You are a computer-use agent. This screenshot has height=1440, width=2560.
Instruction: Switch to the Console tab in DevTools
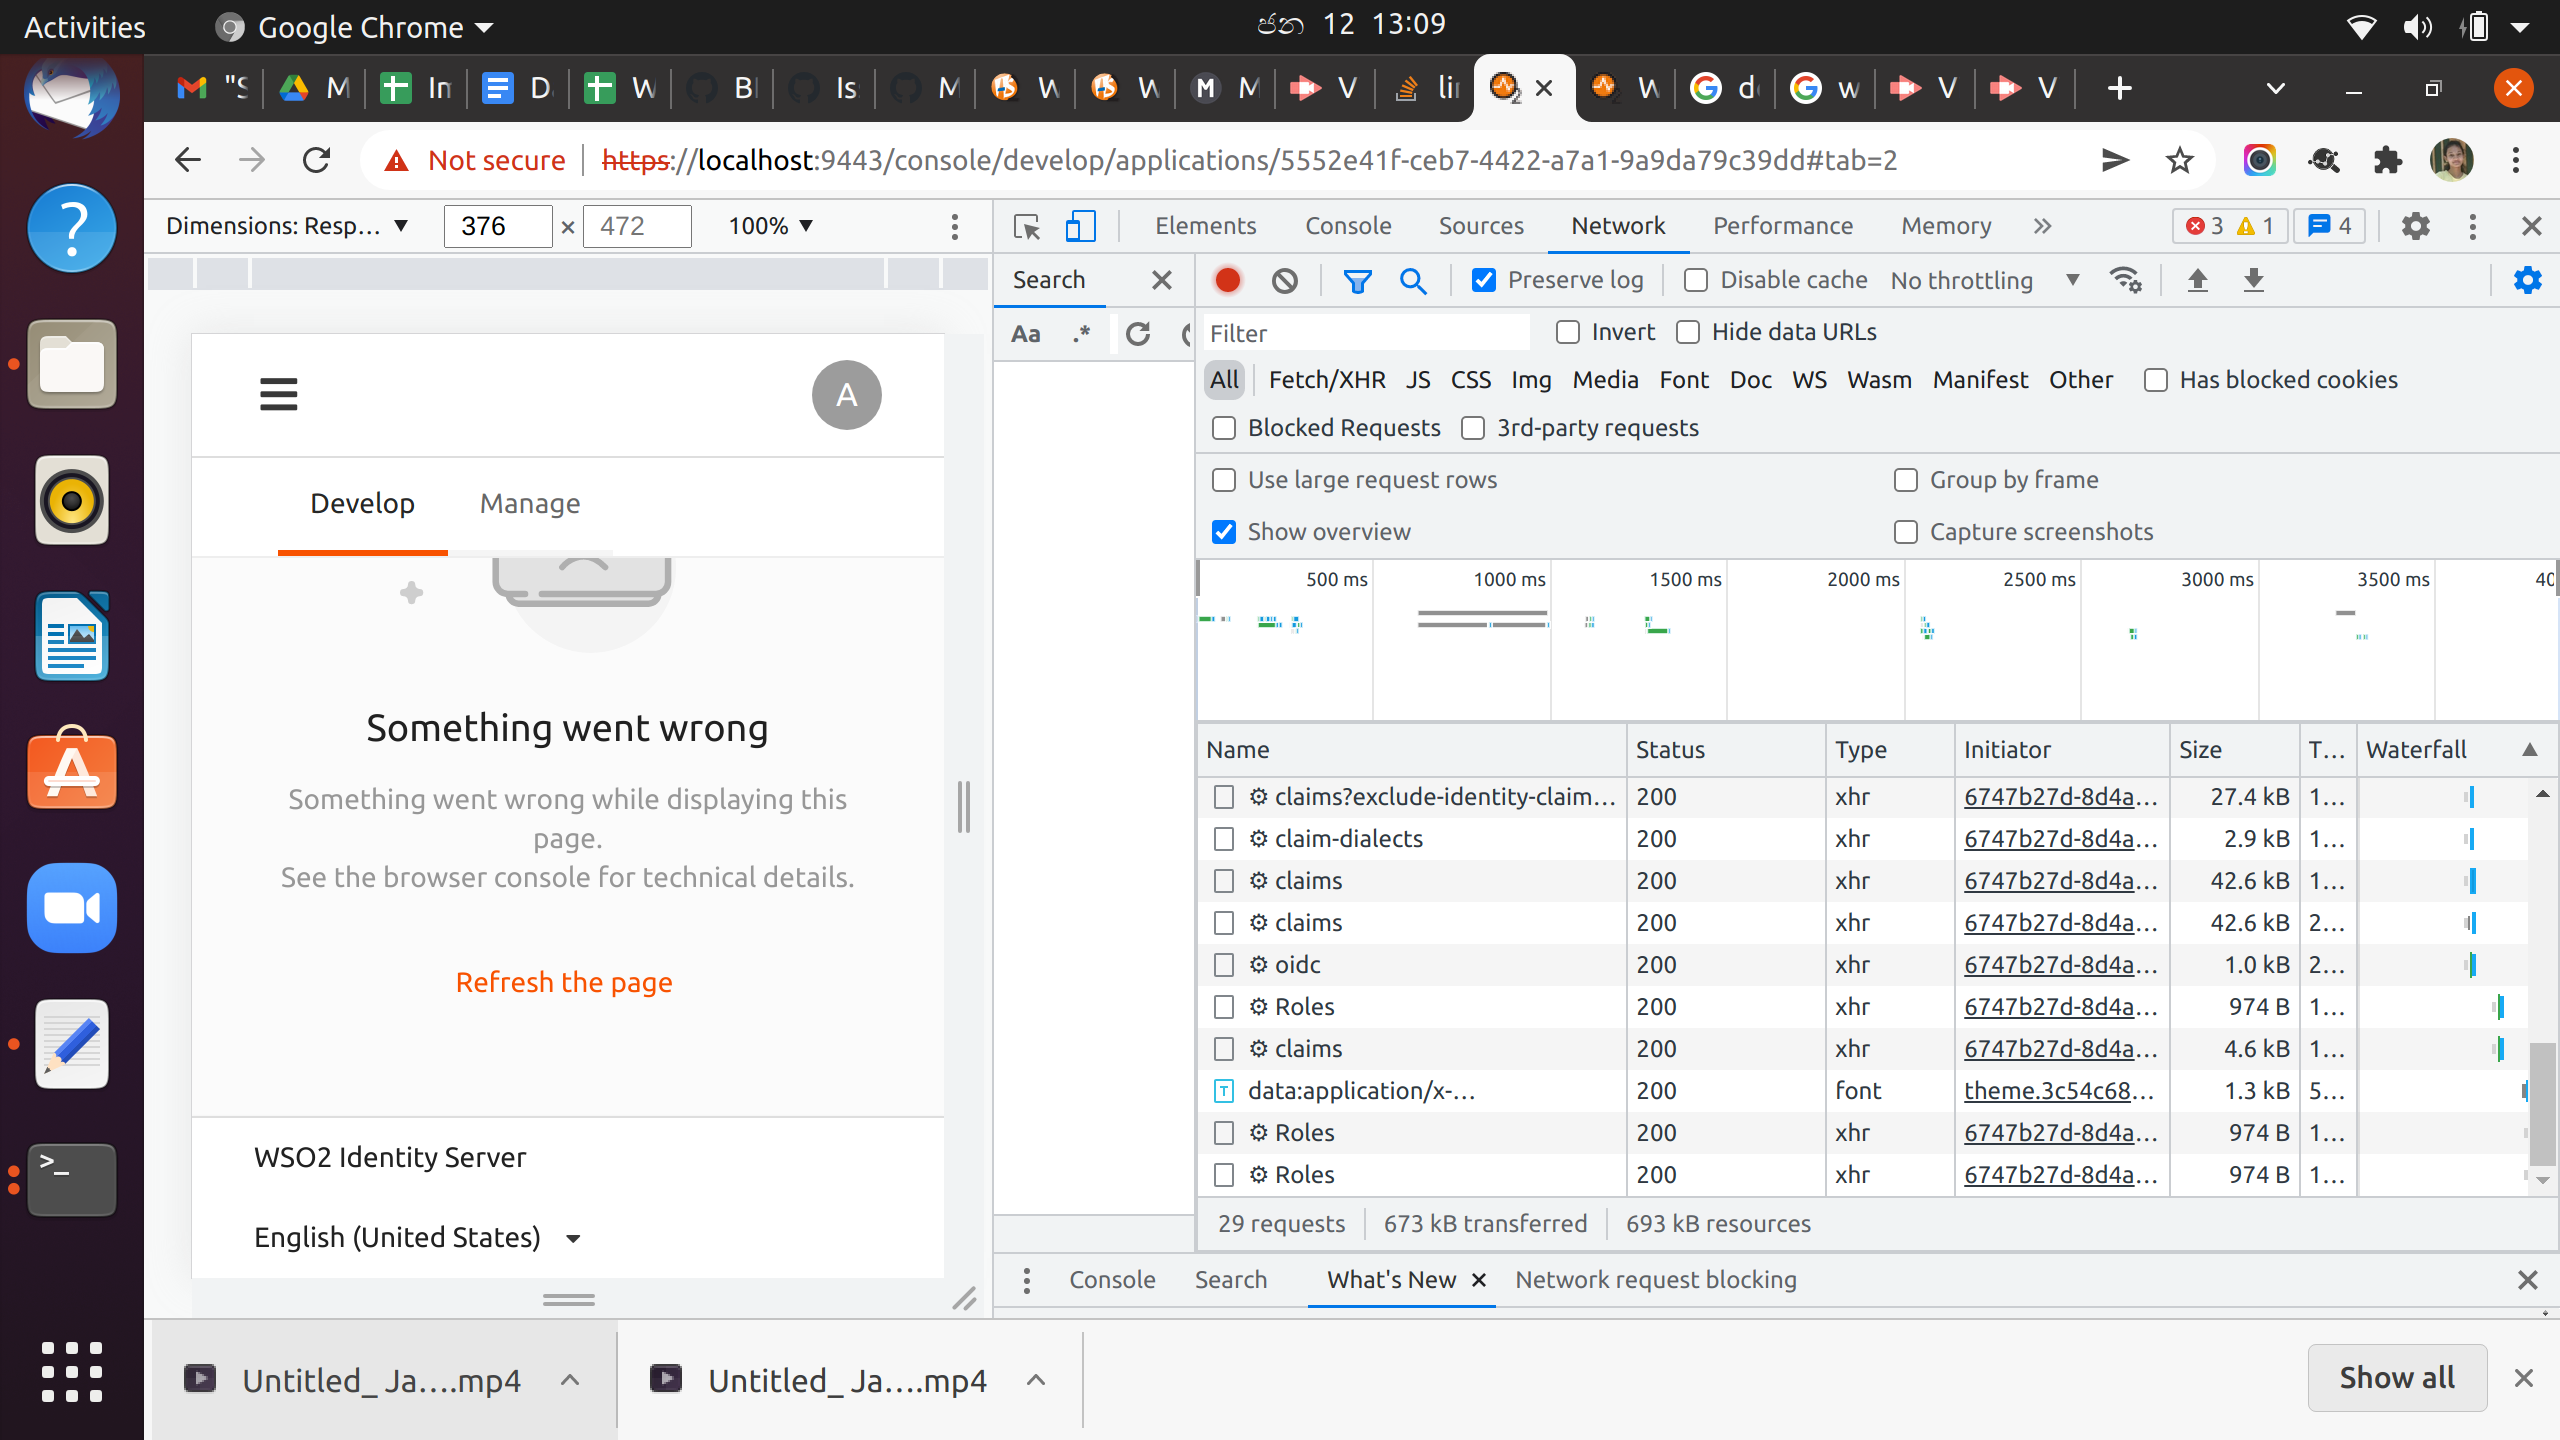[1347, 226]
